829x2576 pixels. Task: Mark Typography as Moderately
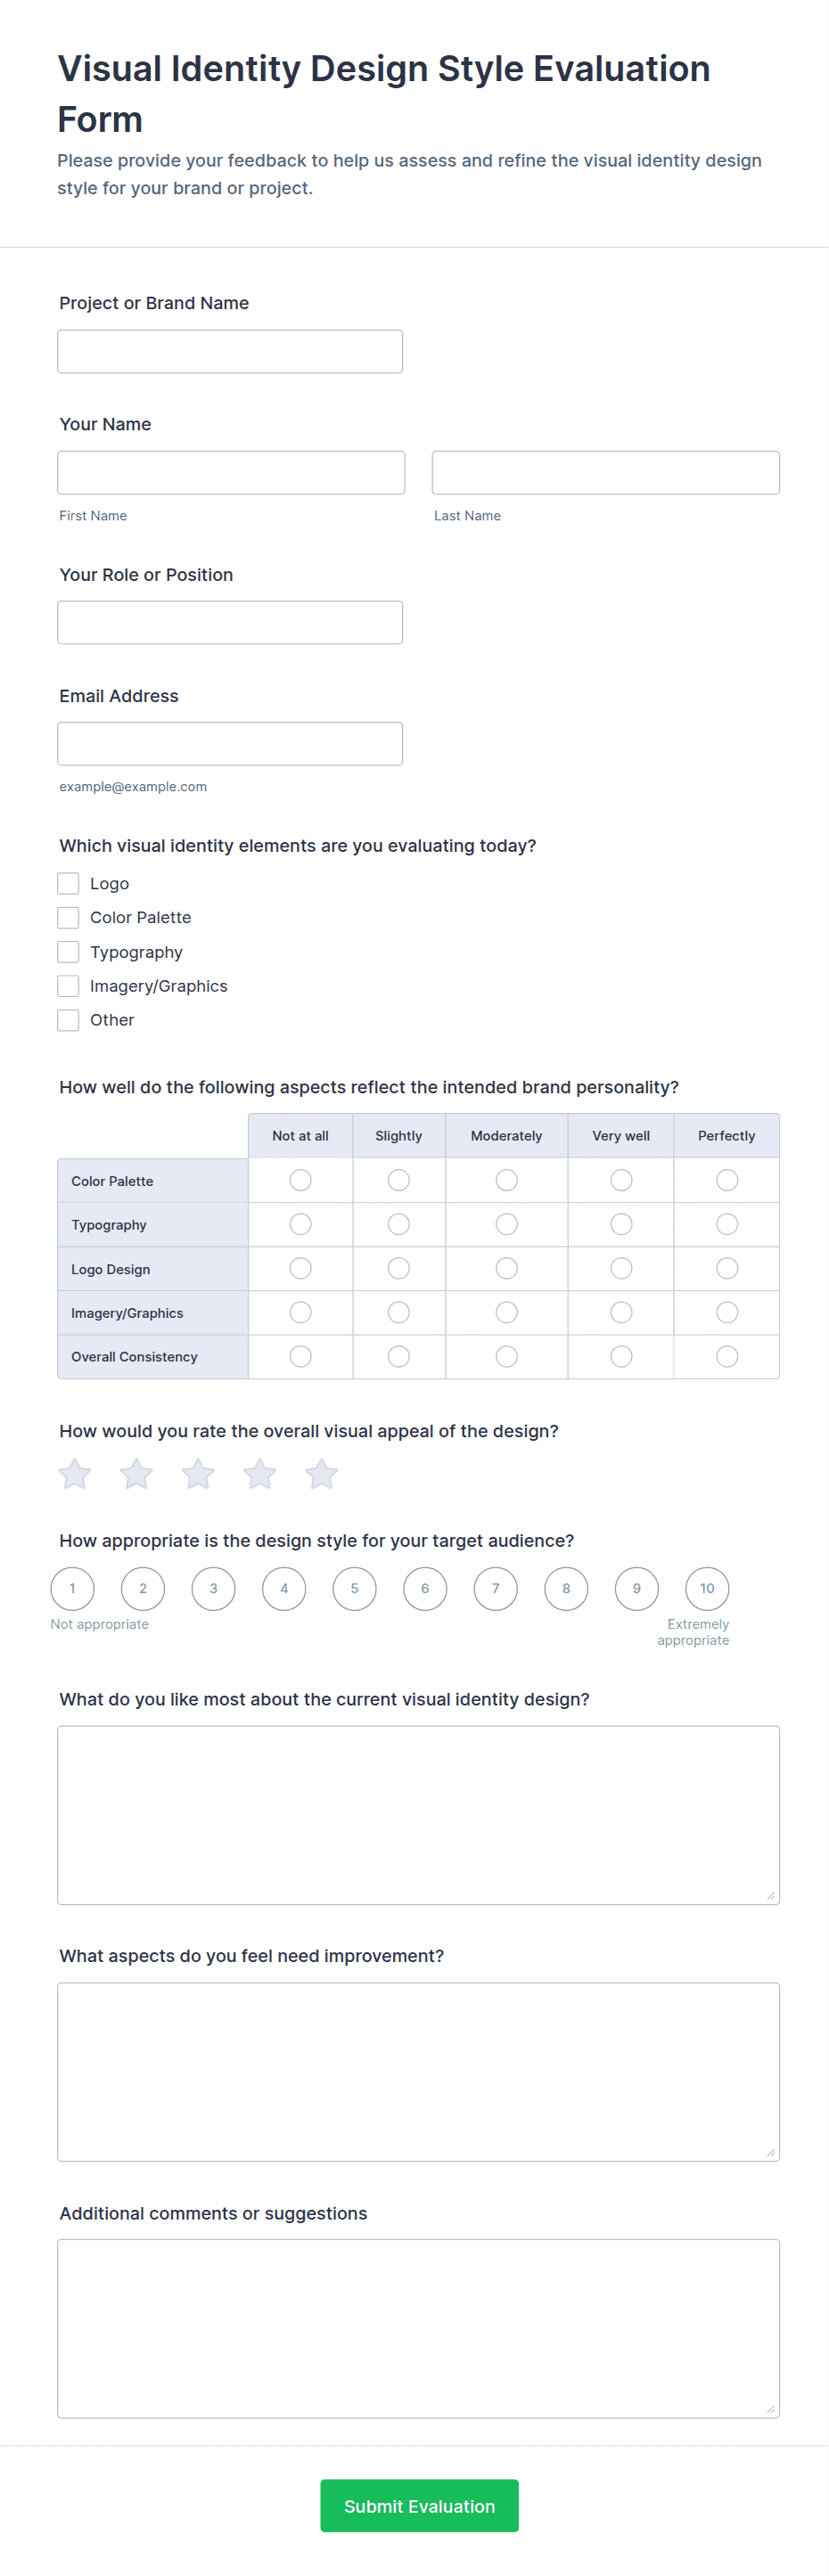coord(507,1225)
